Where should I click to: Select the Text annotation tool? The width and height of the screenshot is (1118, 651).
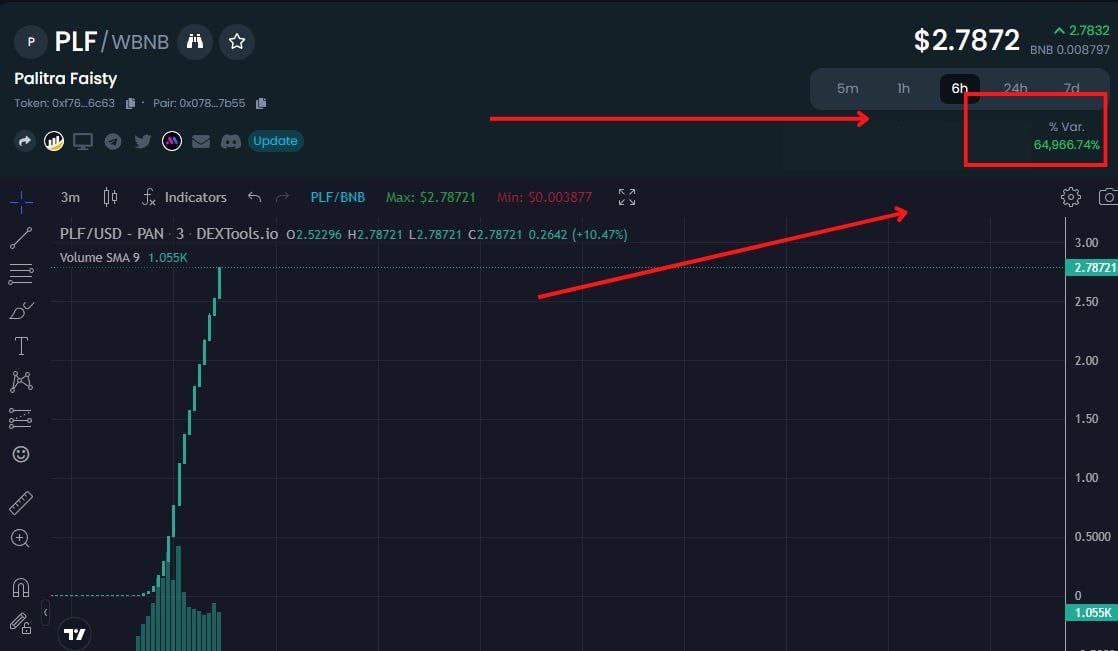click(21, 346)
